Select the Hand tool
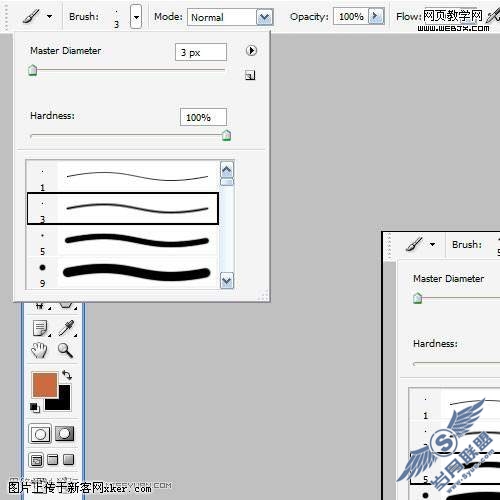This screenshot has width=500, height=500. tap(39, 350)
